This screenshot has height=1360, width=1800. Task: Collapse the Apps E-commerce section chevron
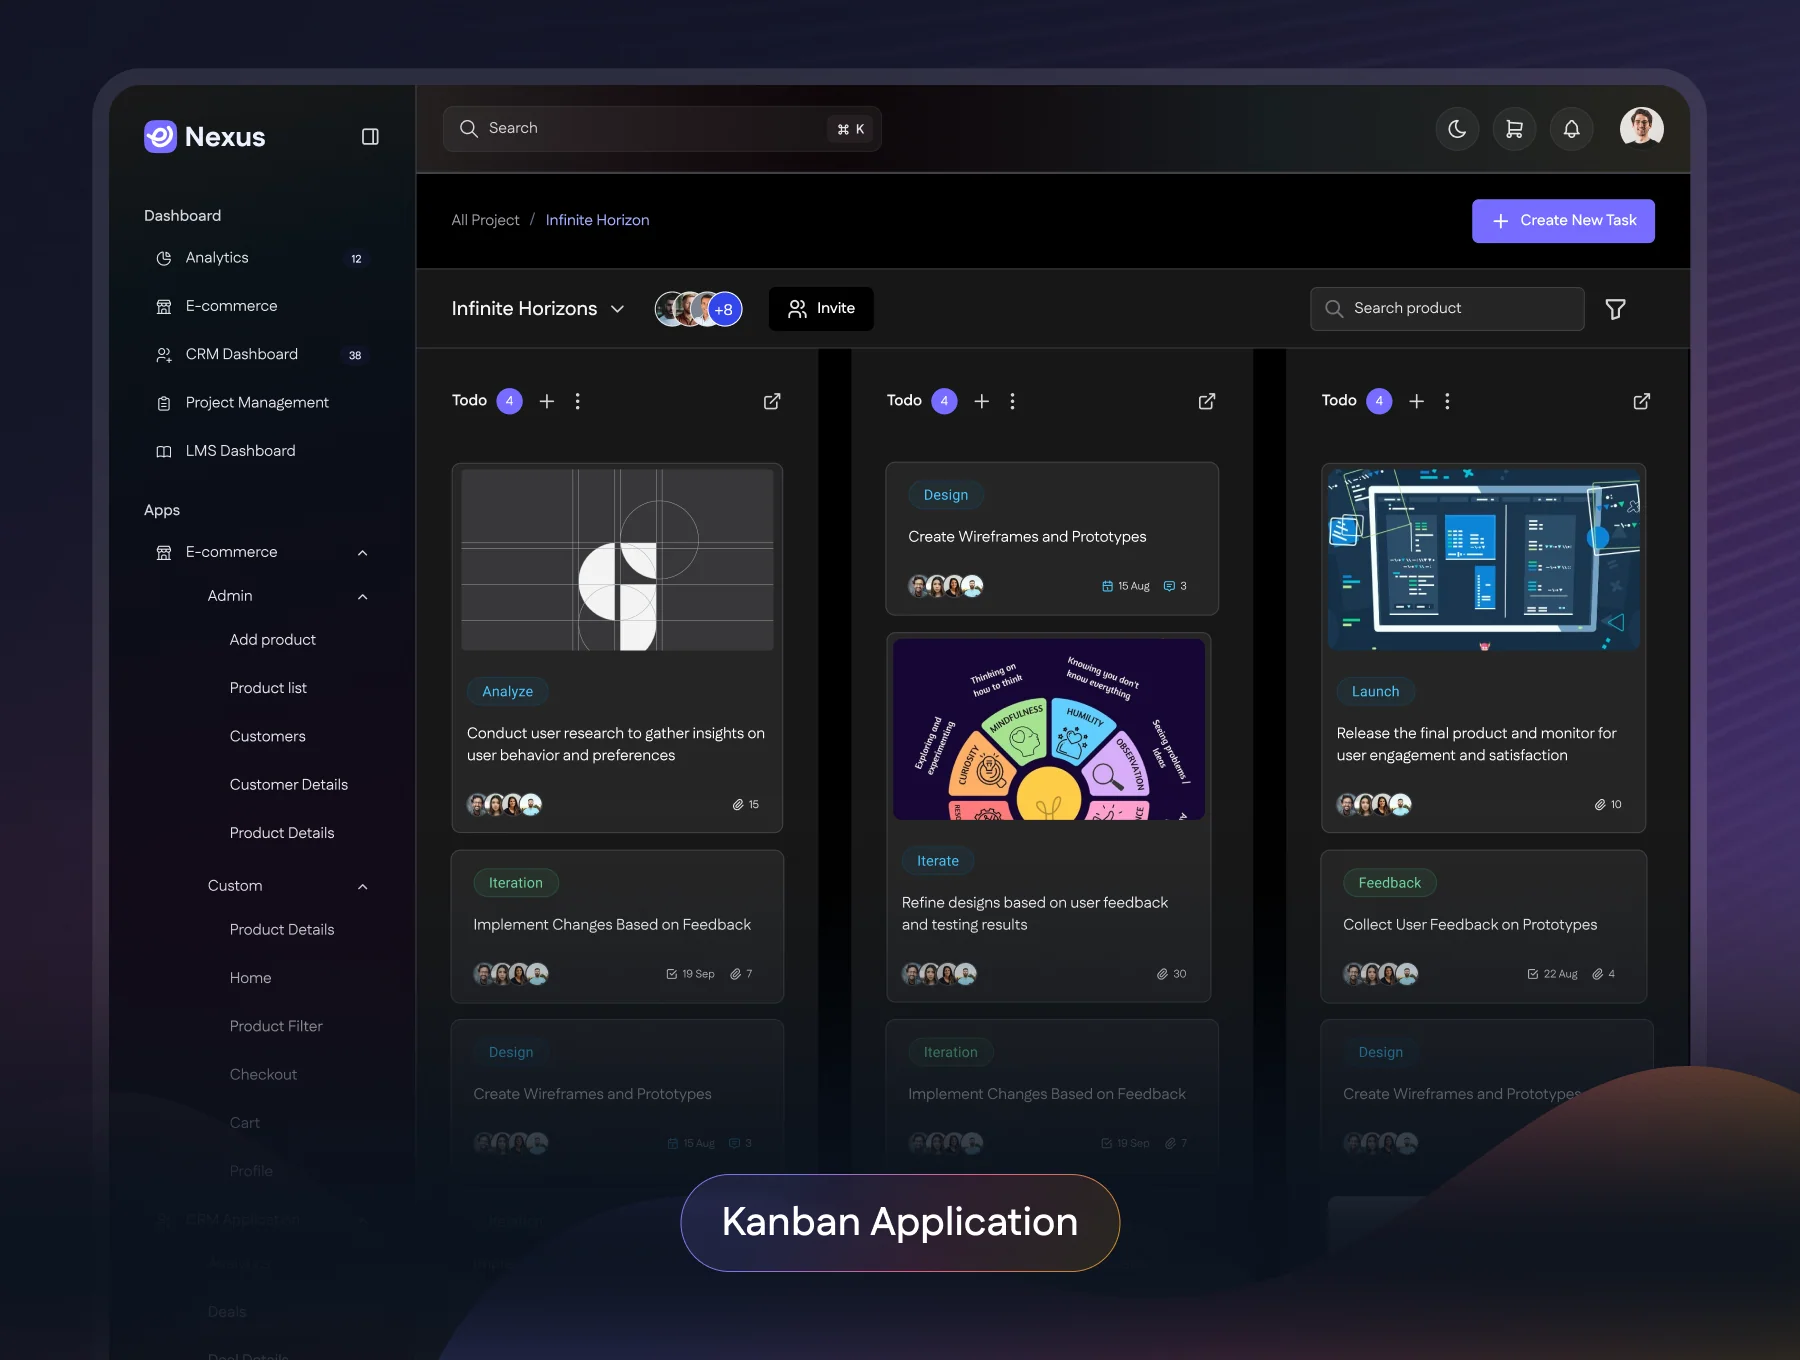pyautogui.click(x=363, y=553)
